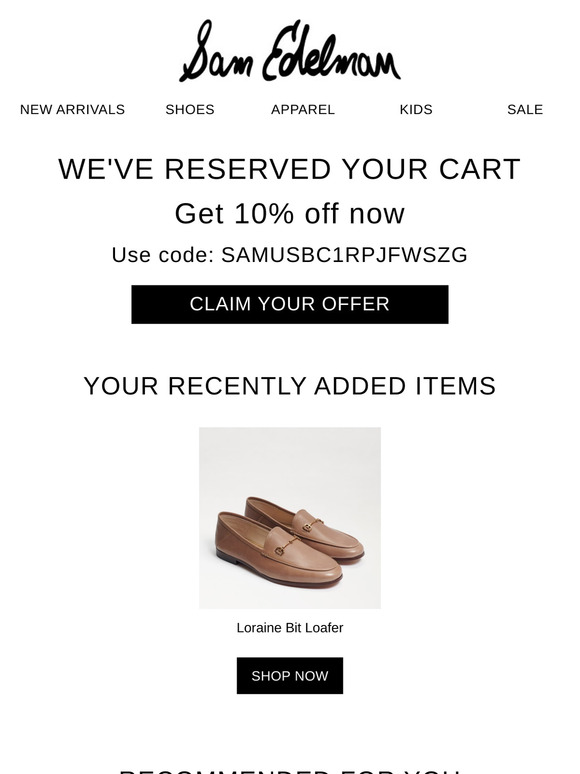Open the APPAREL menu link
This screenshot has width=580, height=774.
coord(303,110)
